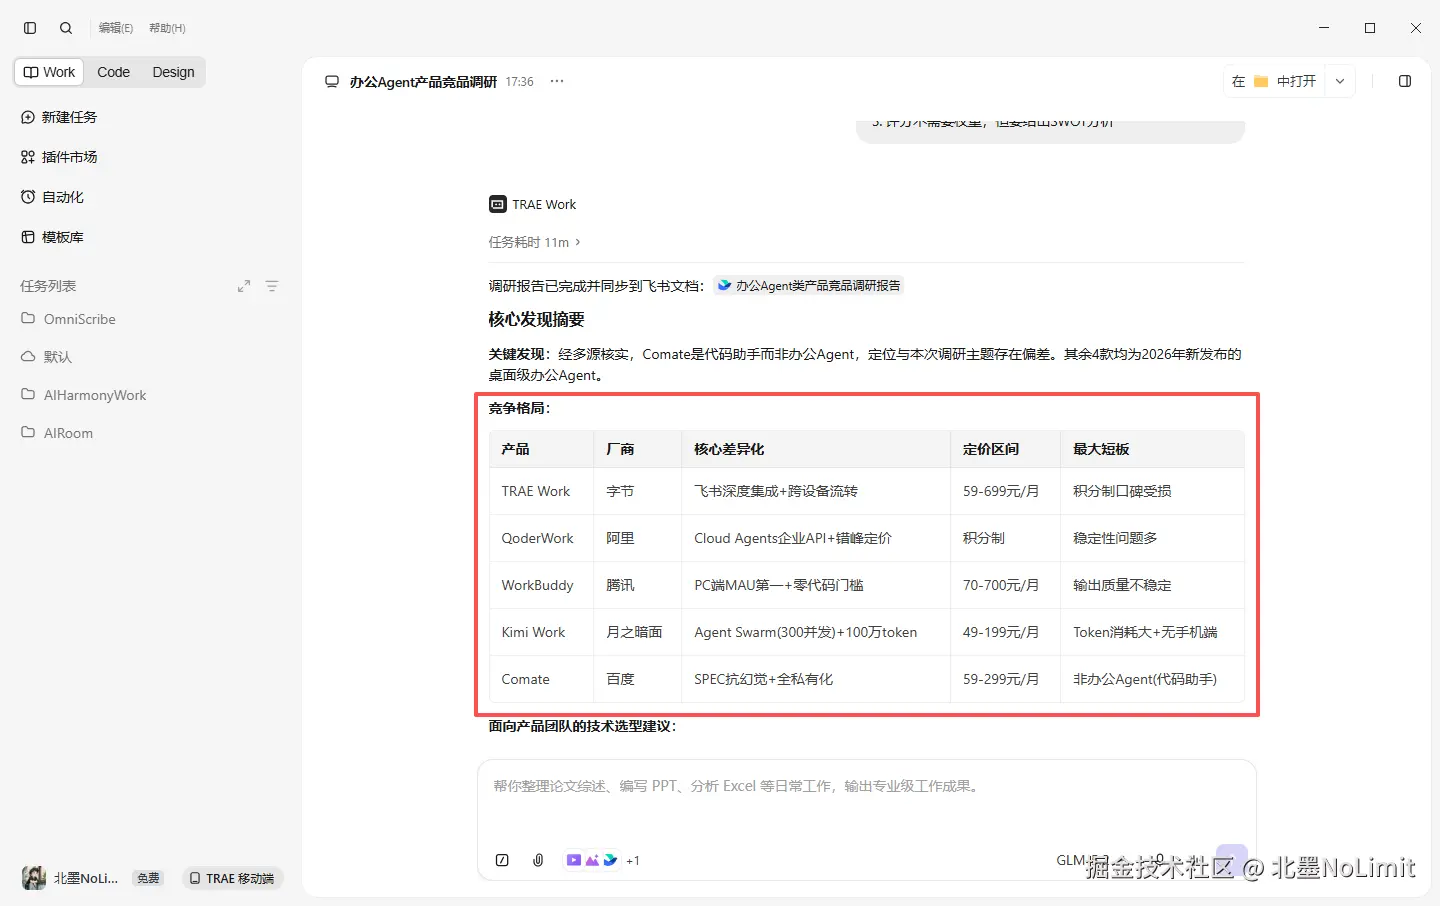Open the 模板库 template library
Screen dimensions: 1440x906
coord(52,237)
